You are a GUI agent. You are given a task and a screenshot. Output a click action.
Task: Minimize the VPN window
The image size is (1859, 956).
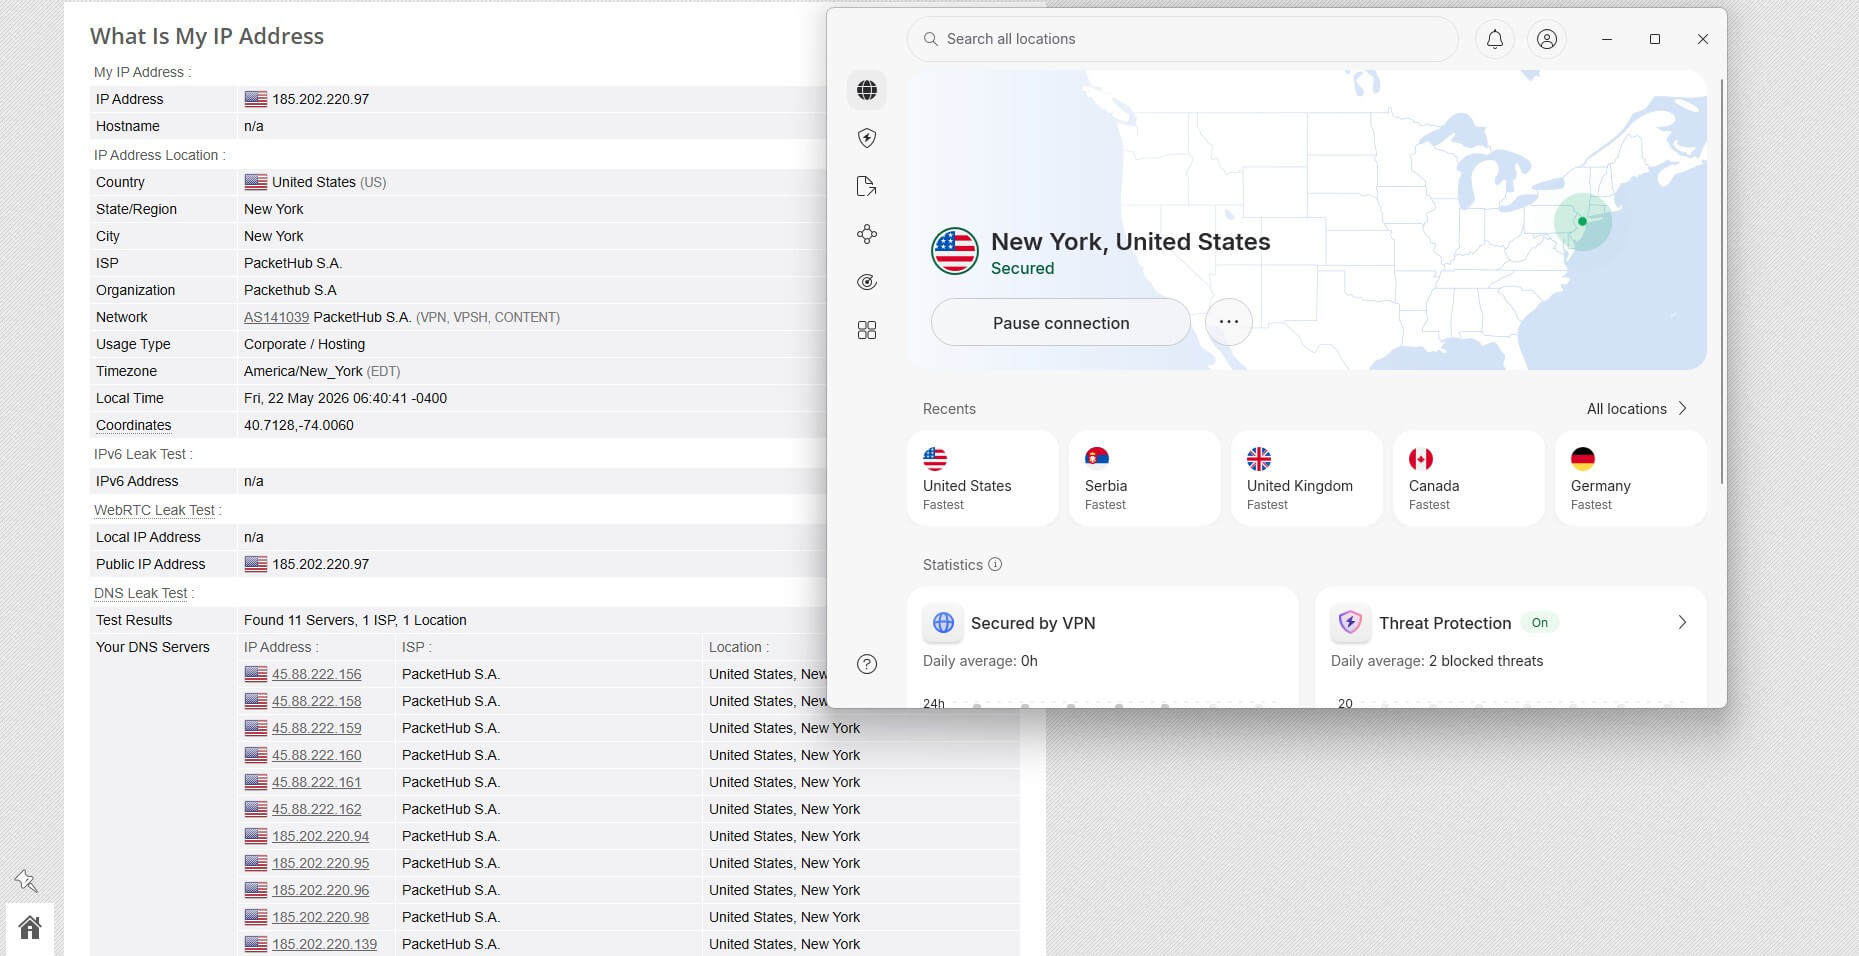[1607, 39]
